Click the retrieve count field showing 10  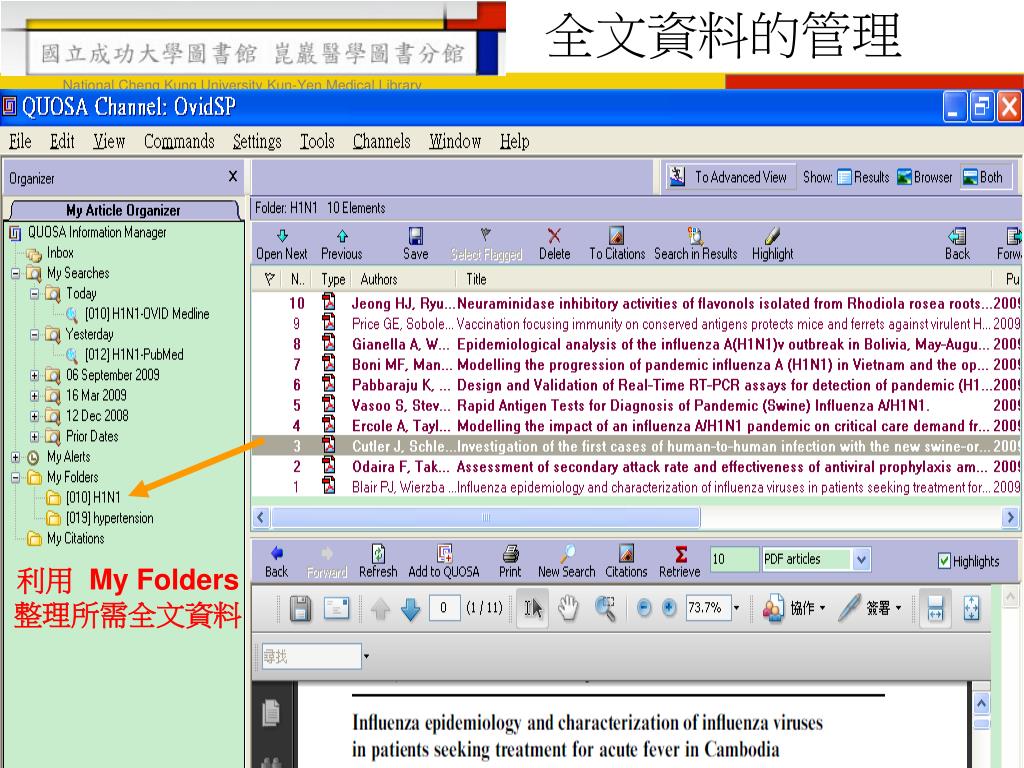pyautogui.click(x=734, y=559)
